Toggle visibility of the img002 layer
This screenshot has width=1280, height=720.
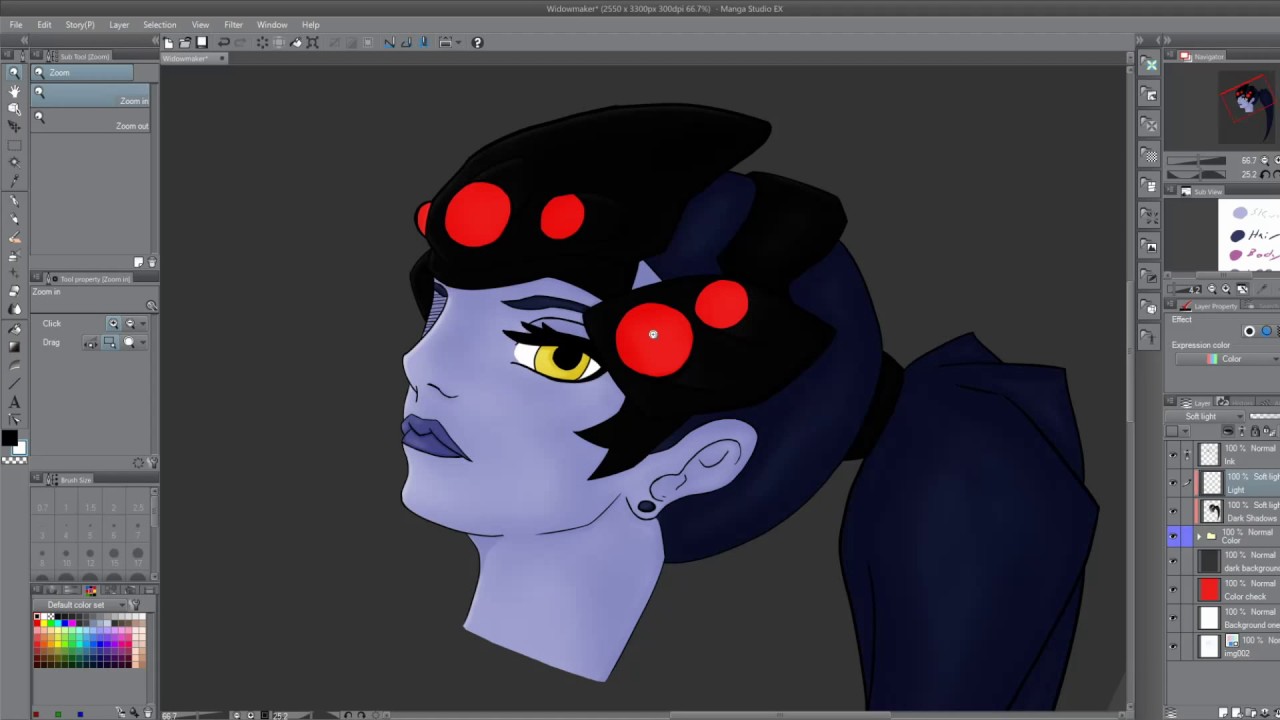pos(1173,646)
